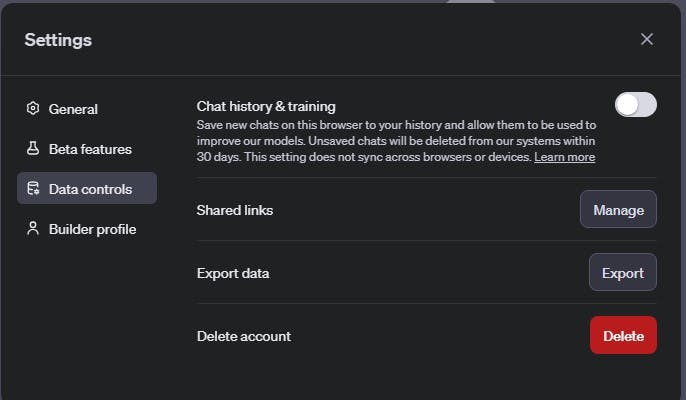Switch to the Beta features tab
686x400 pixels.
pos(90,149)
